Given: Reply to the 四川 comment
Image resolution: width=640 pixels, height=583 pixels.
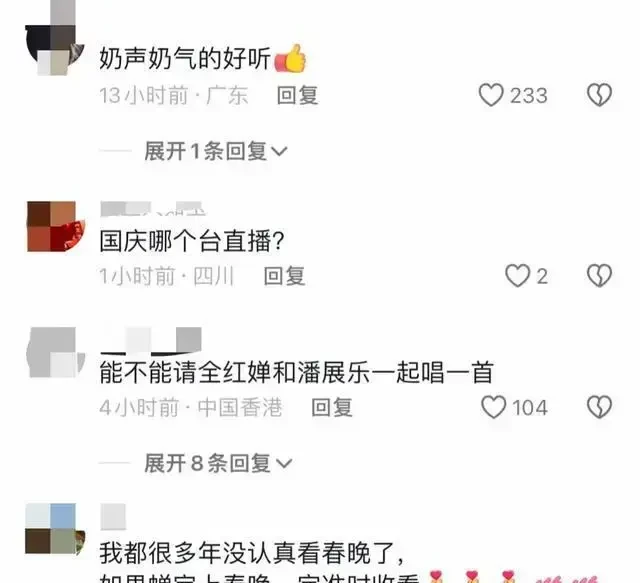Looking at the screenshot, I should click(x=284, y=276).
